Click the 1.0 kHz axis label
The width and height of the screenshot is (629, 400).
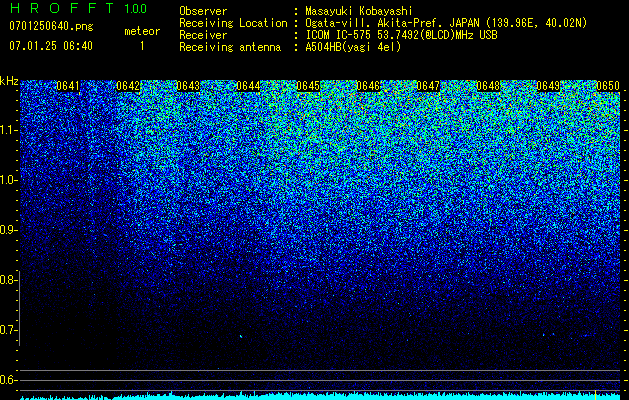coord(9,180)
